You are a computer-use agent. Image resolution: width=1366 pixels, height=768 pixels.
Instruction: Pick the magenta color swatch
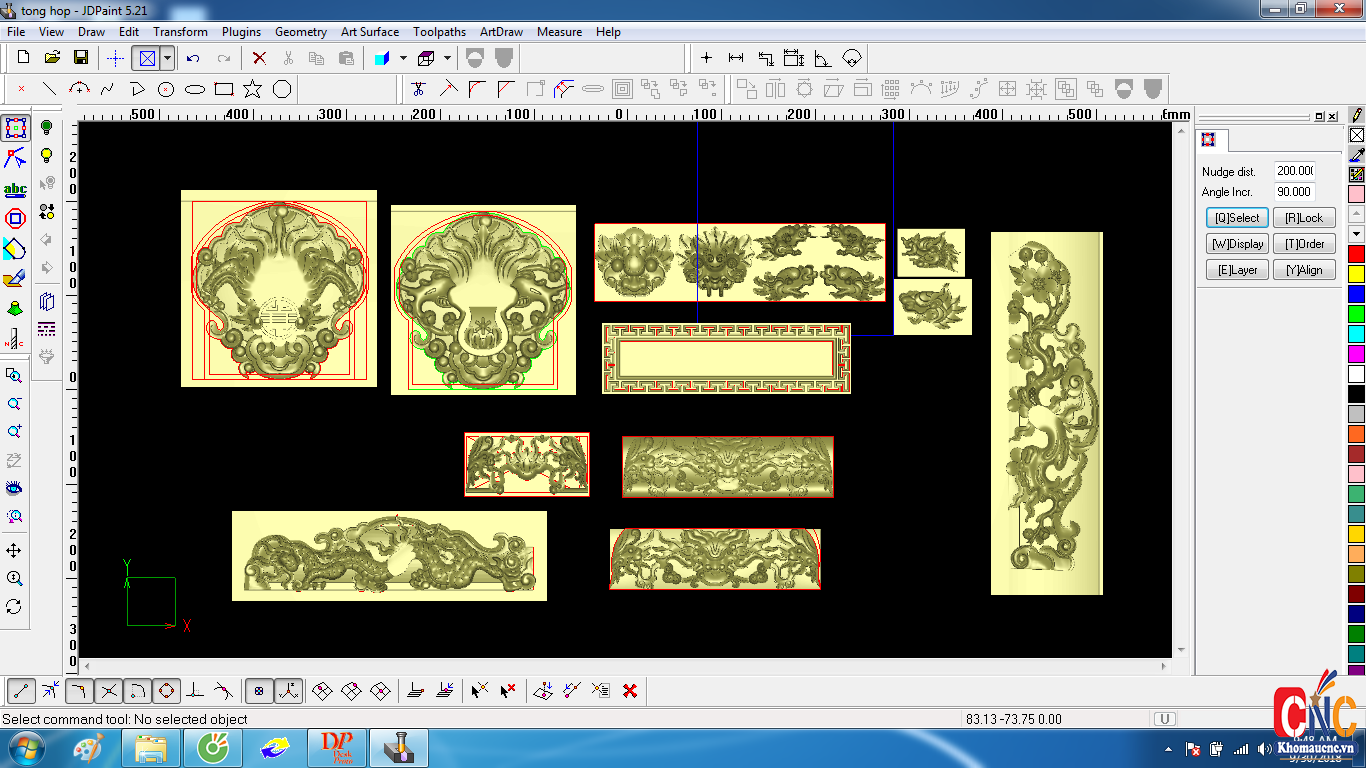pyautogui.click(x=1356, y=353)
